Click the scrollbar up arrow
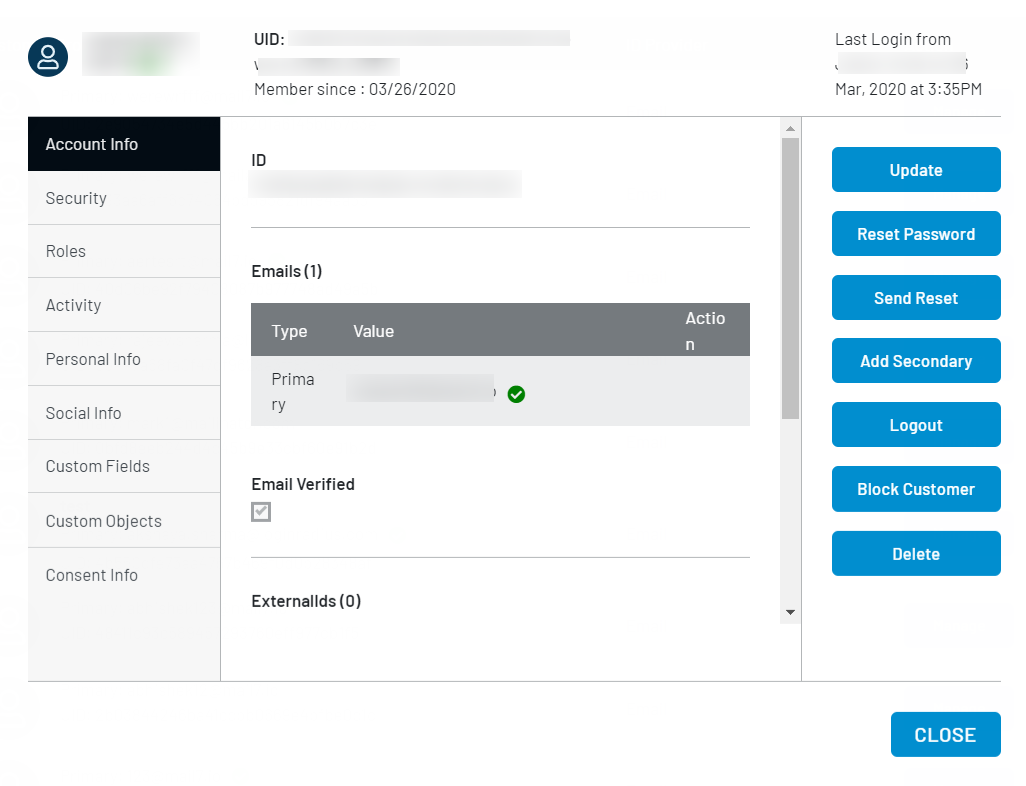The image size is (1026, 786). (790, 127)
